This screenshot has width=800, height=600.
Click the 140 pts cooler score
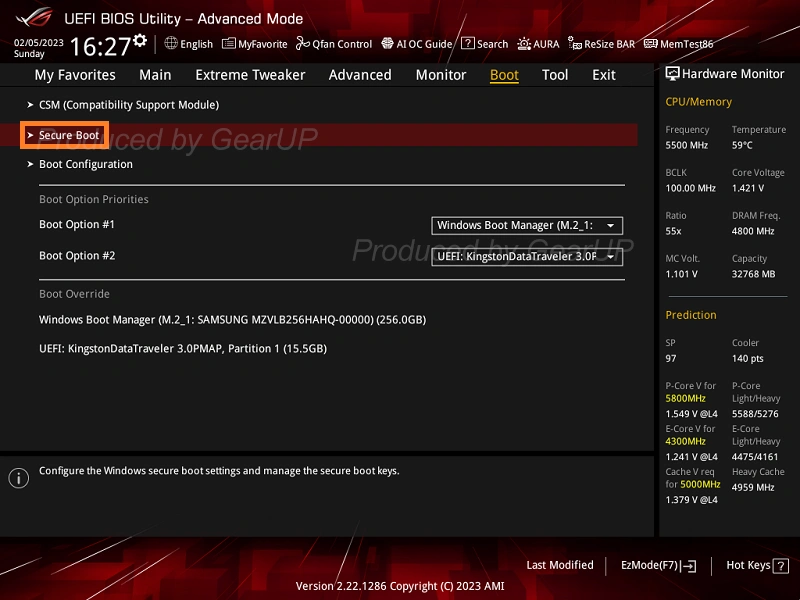(747, 359)
